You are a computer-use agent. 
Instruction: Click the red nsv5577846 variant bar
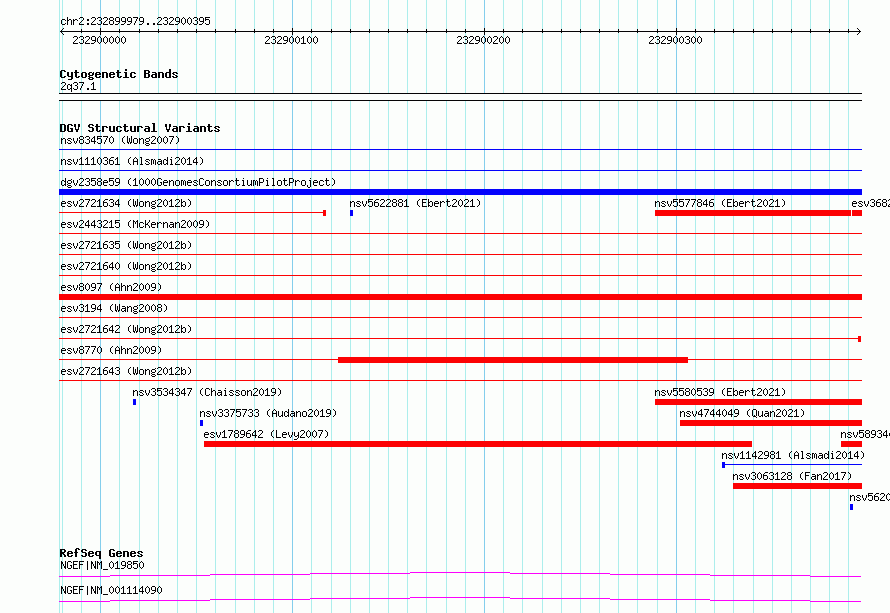(x=753, y=213)
